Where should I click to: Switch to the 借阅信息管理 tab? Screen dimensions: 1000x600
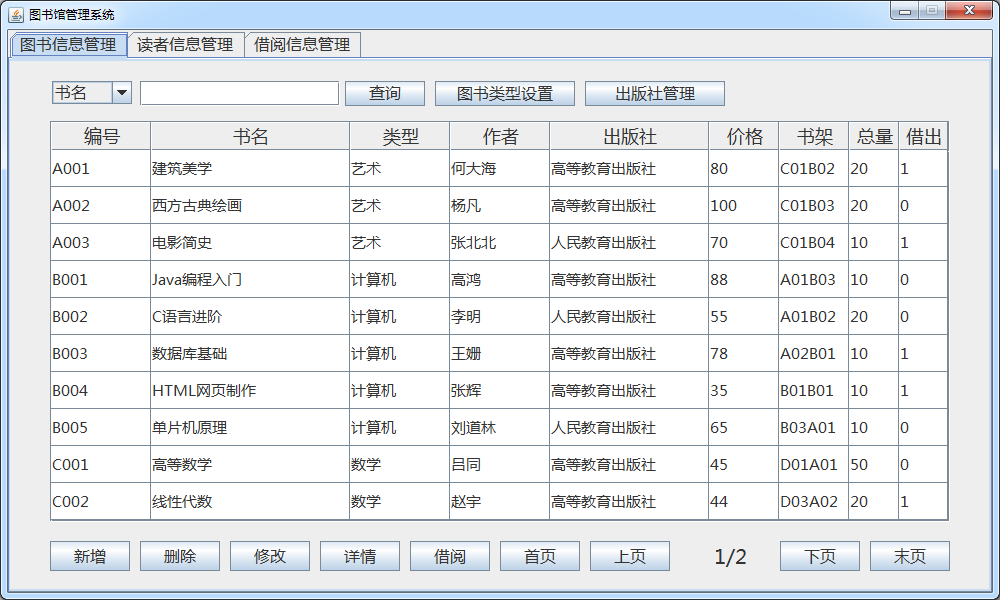coord(302,45)
